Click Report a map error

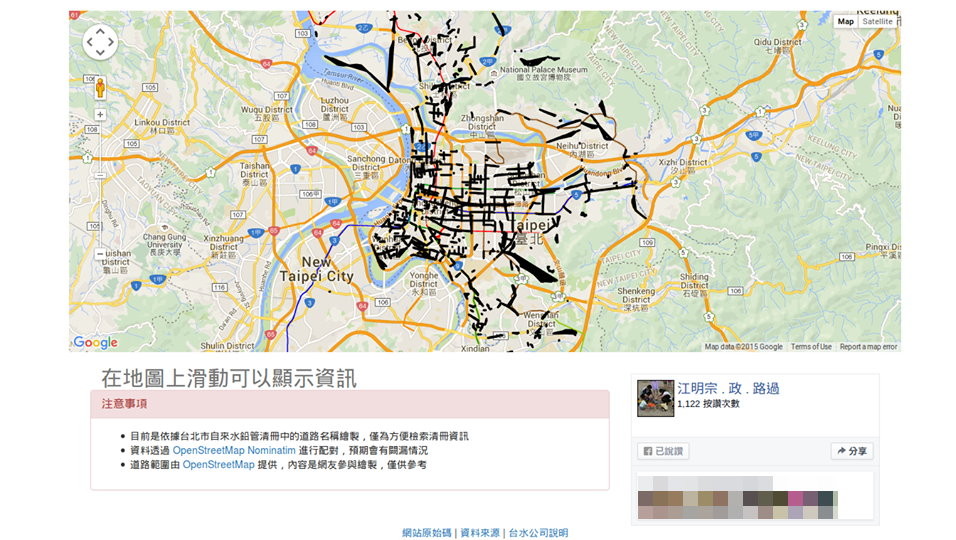point(868,347)
